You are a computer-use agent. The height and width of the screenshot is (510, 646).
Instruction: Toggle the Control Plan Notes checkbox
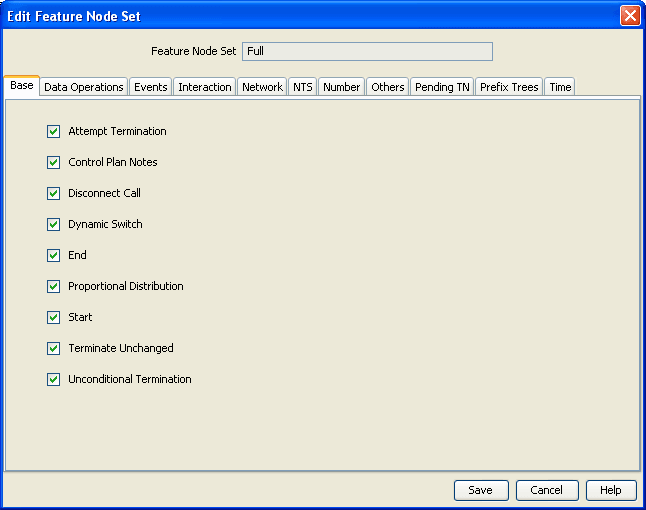54,162
